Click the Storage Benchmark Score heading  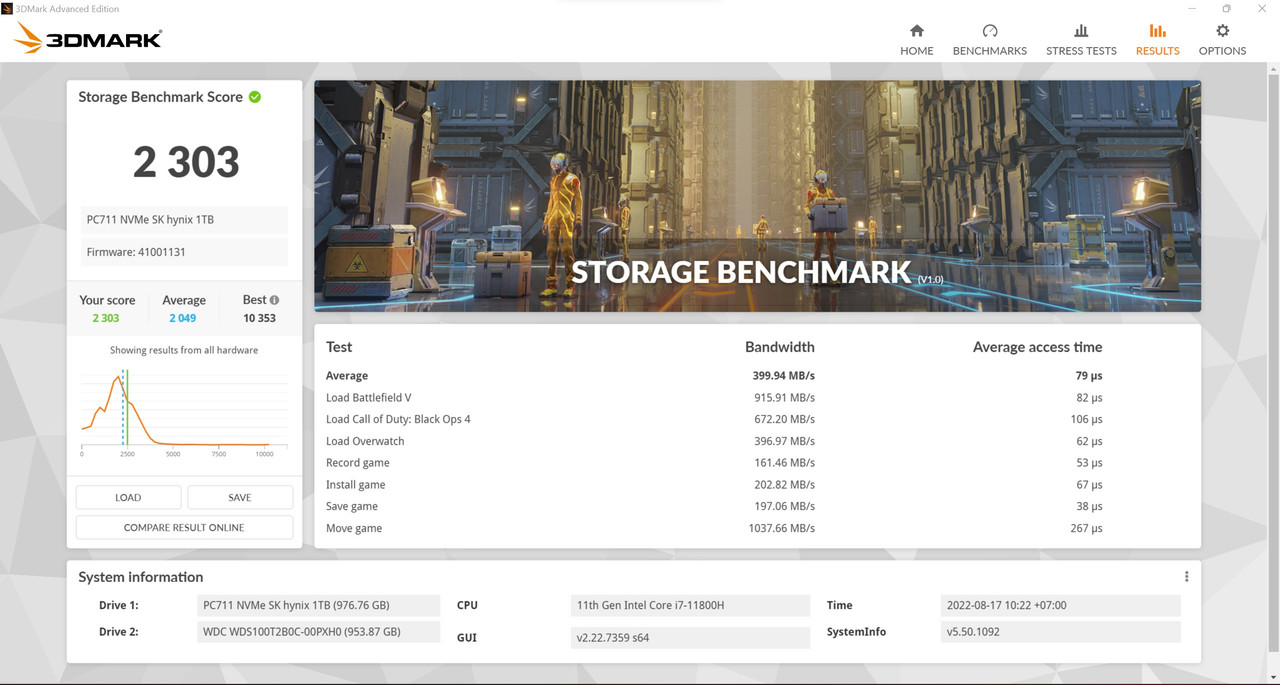point(160,97)
